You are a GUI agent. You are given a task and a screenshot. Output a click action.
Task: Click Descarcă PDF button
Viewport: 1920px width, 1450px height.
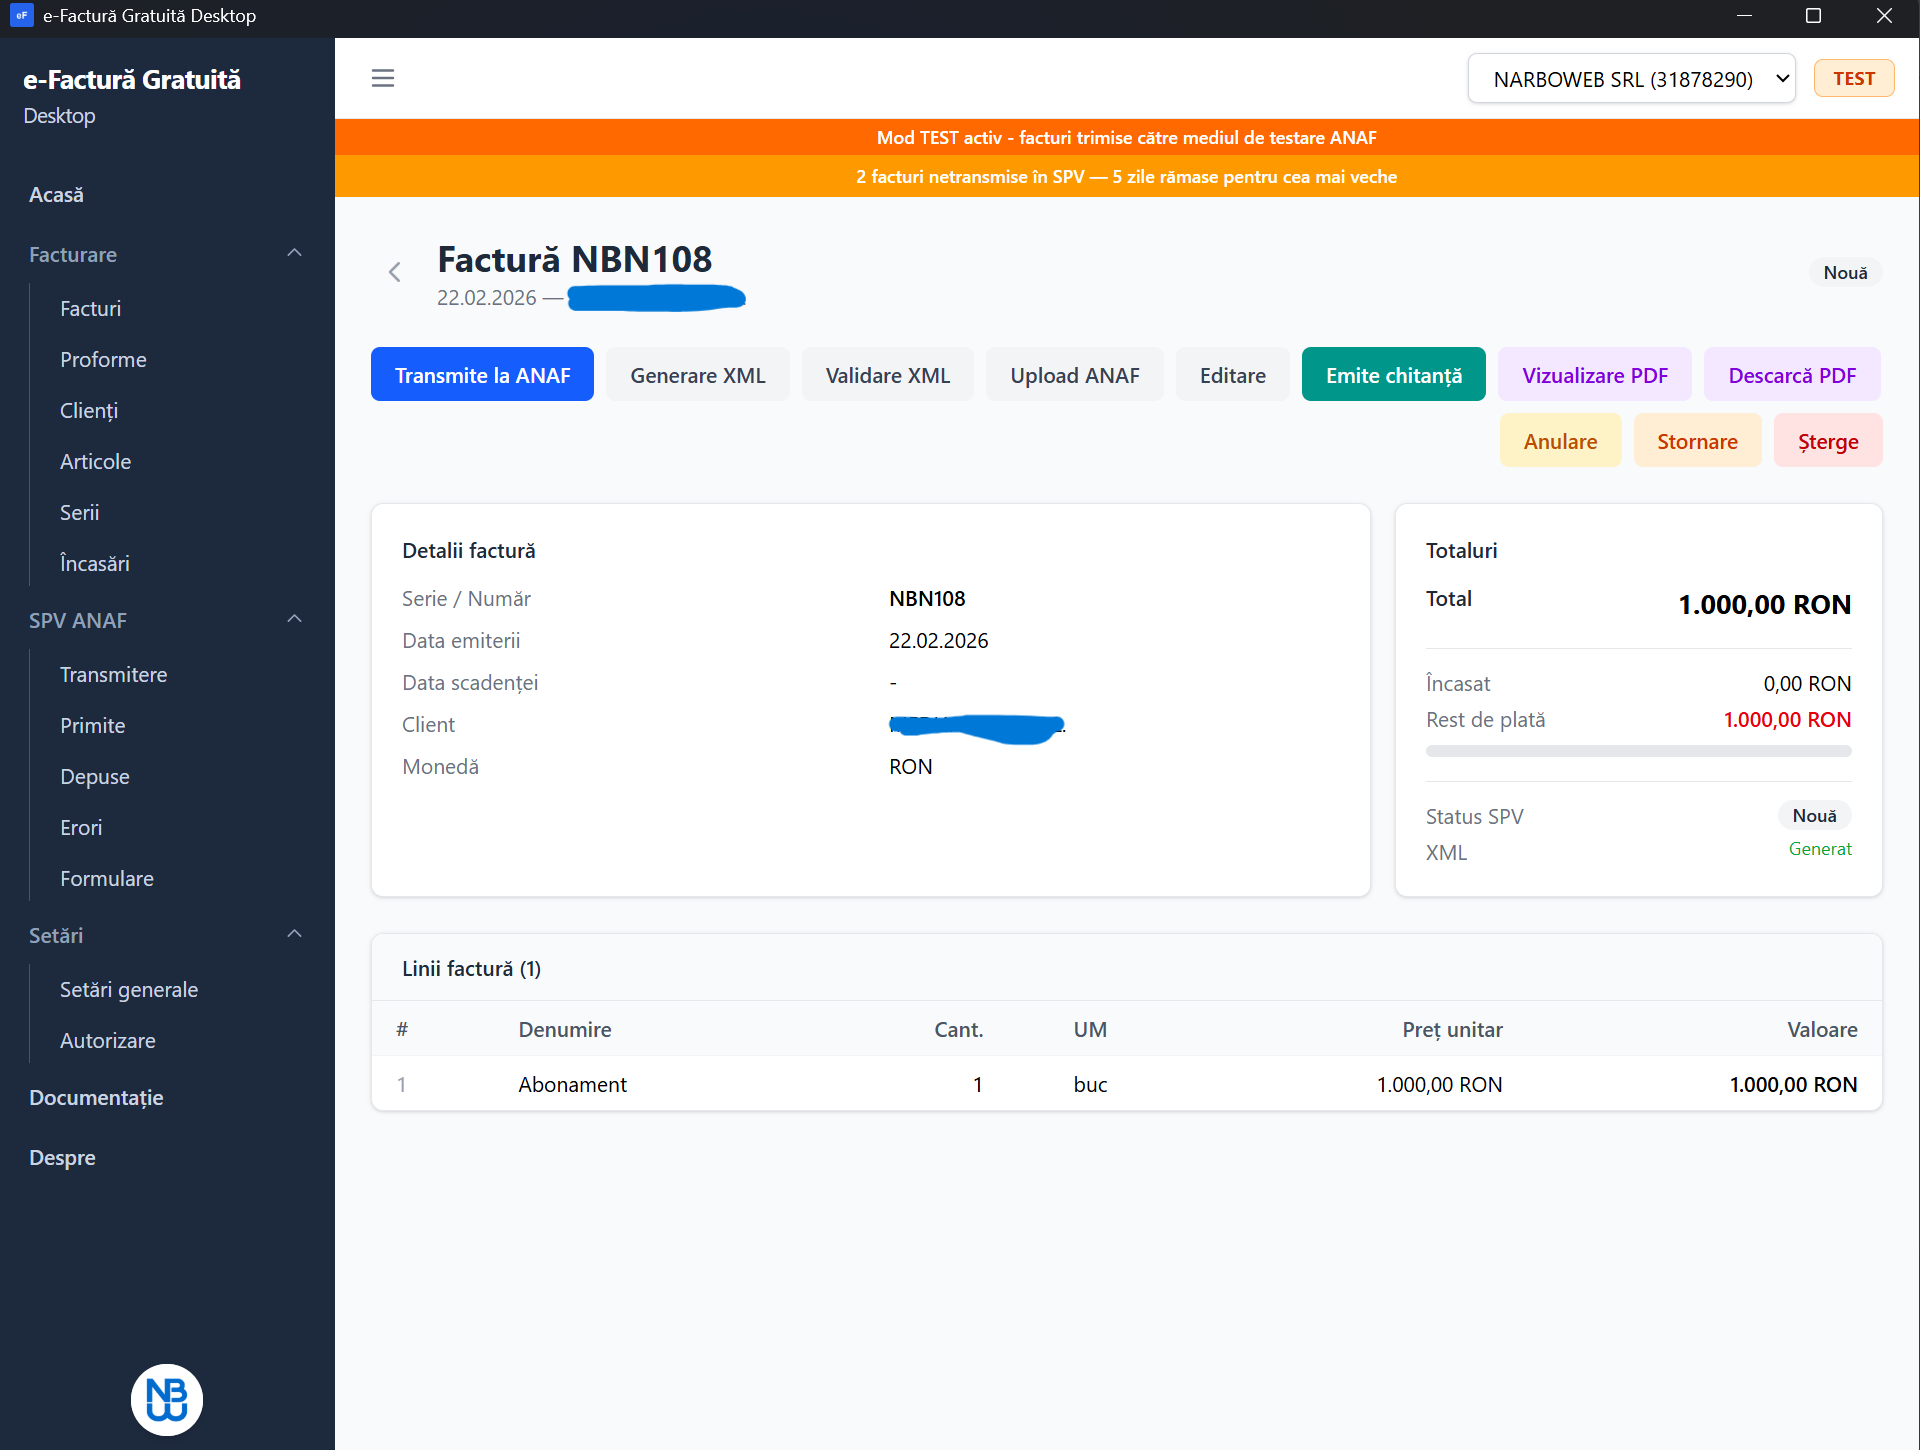point(1791,375)
